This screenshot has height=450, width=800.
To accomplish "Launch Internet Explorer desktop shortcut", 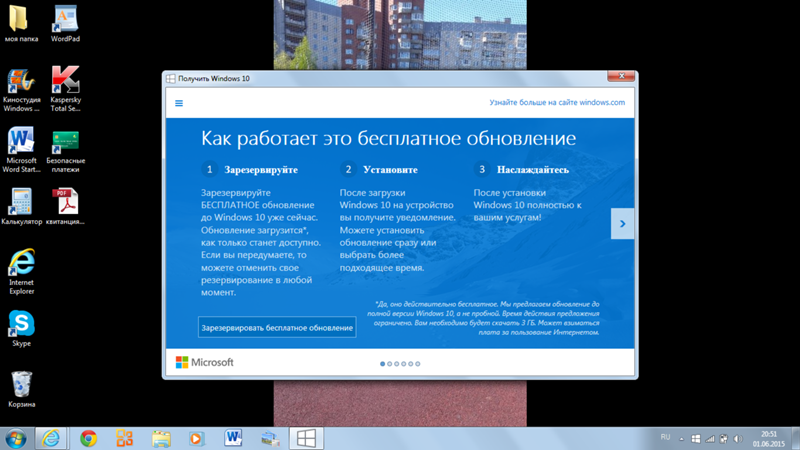I will pos(21,272).
